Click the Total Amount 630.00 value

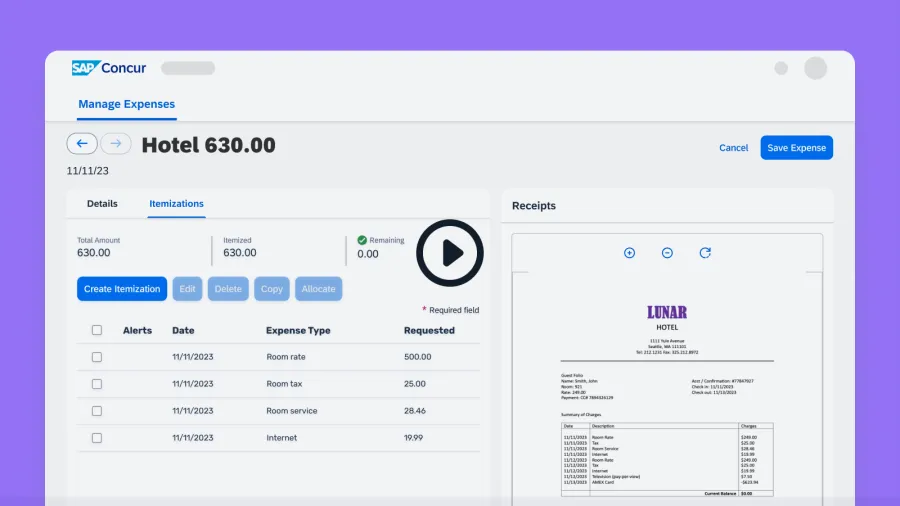[x=94, y=253]
